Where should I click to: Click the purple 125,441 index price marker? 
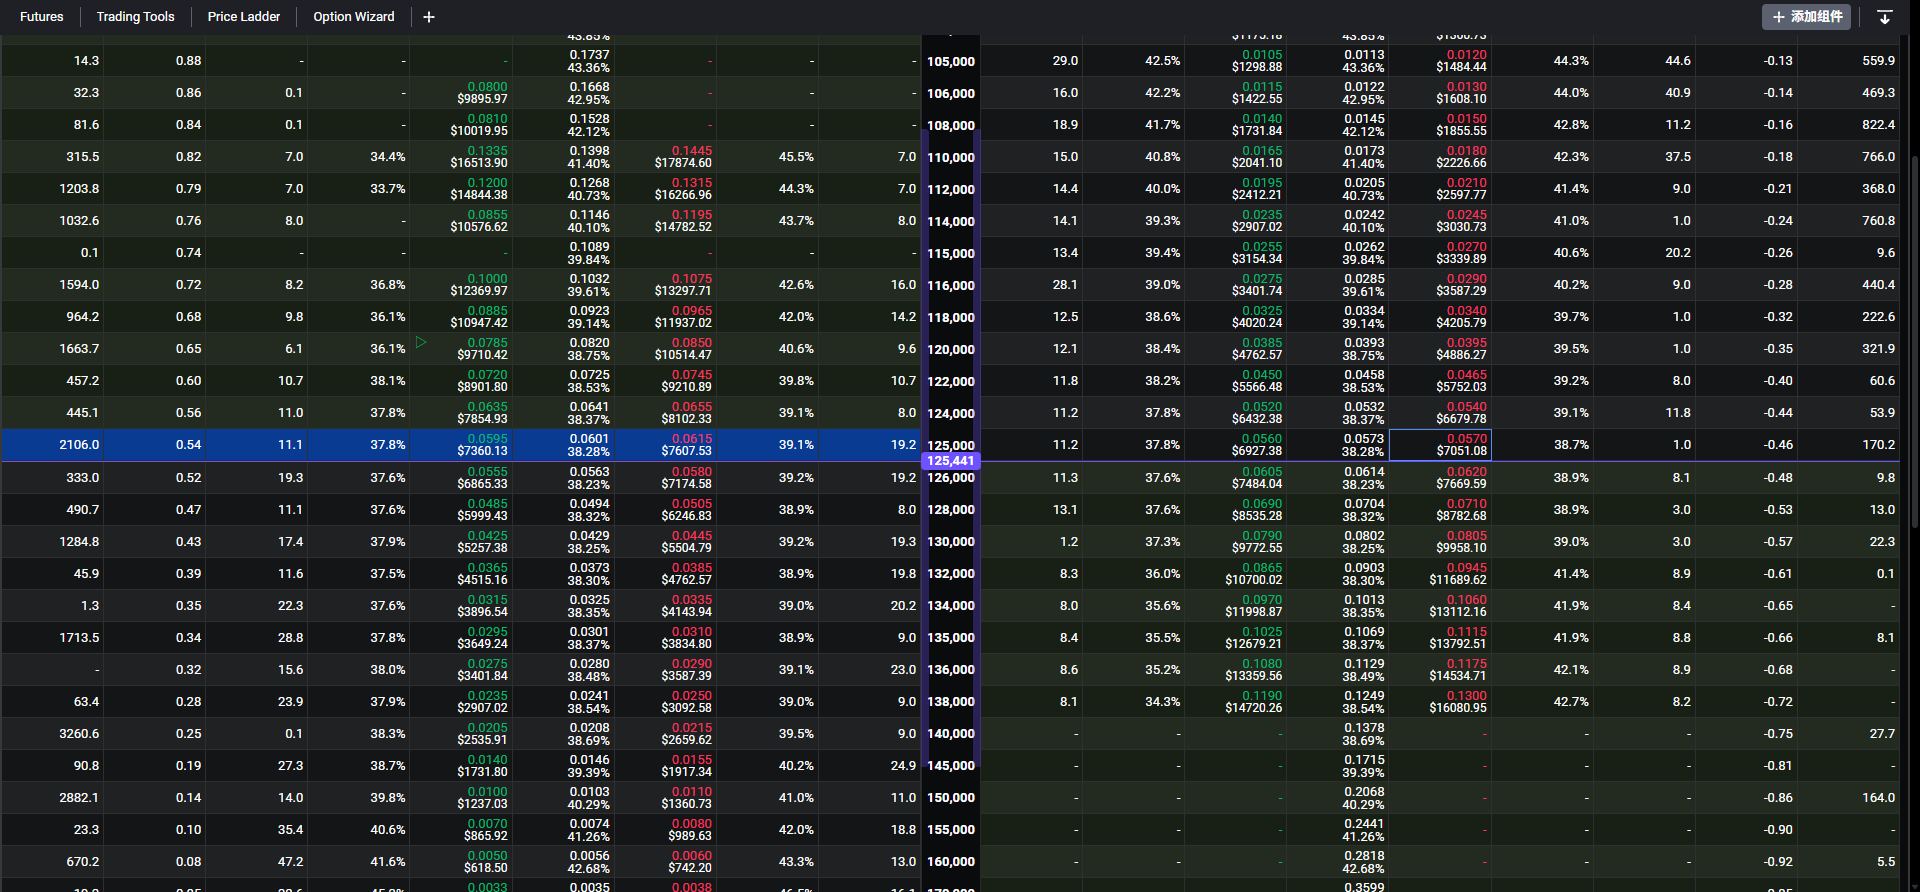pyautogui.click(x=950, y=461)
